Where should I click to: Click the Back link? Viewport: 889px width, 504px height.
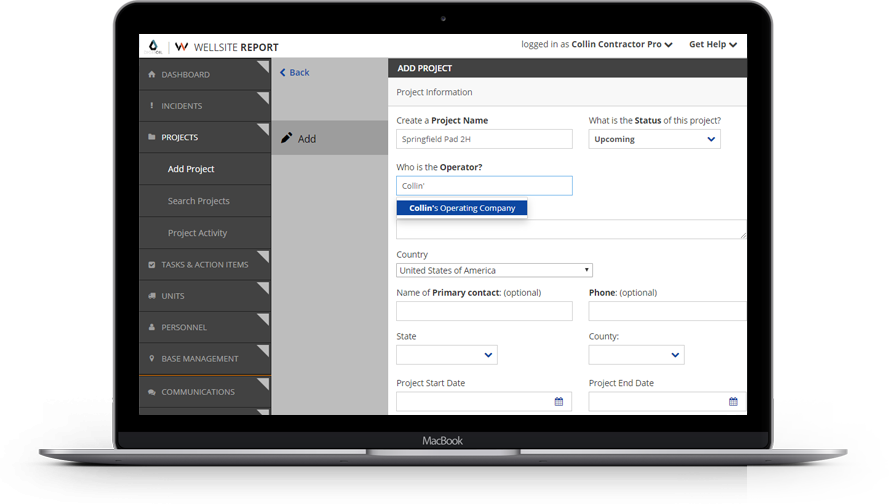294,73
